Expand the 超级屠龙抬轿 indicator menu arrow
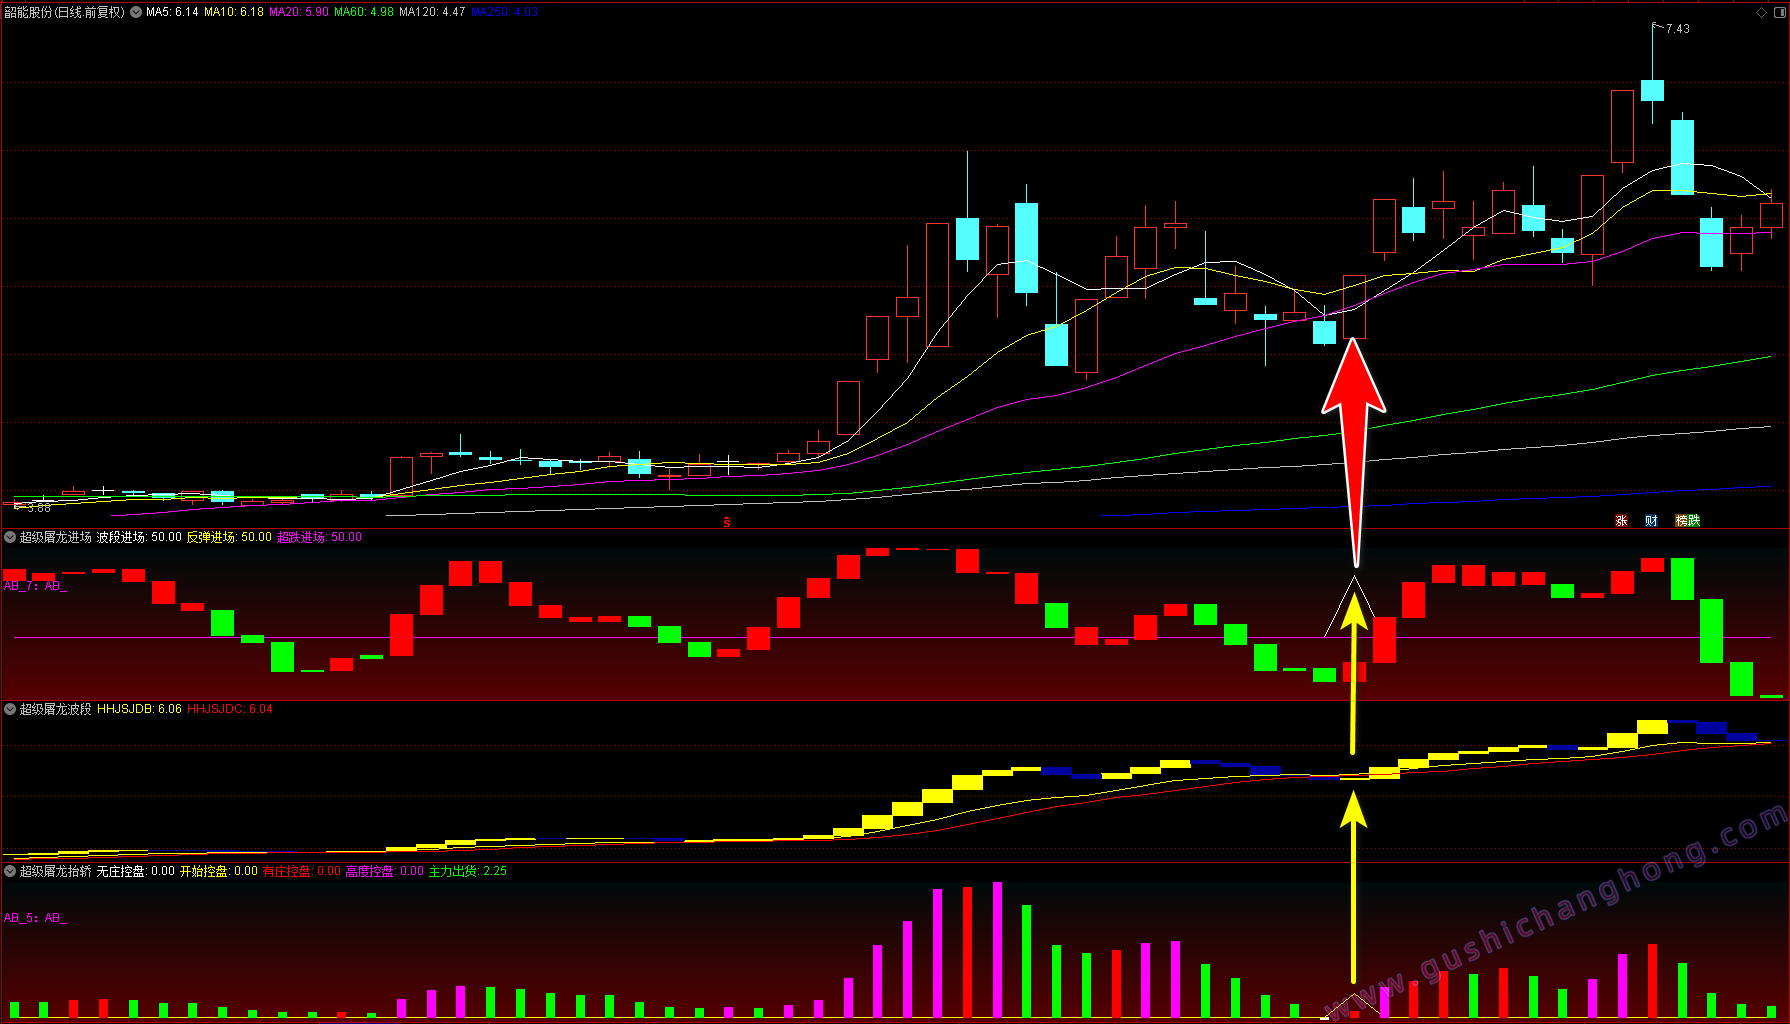 [10, 871]
